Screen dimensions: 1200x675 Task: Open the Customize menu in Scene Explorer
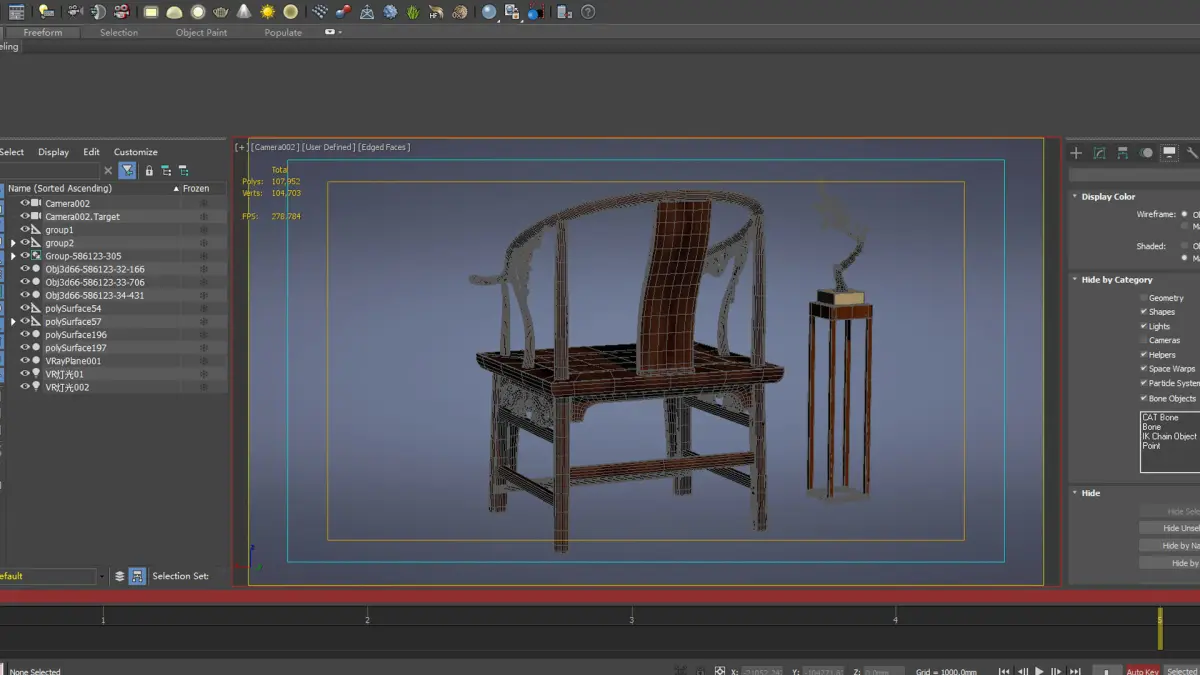(x=135, y=152)
